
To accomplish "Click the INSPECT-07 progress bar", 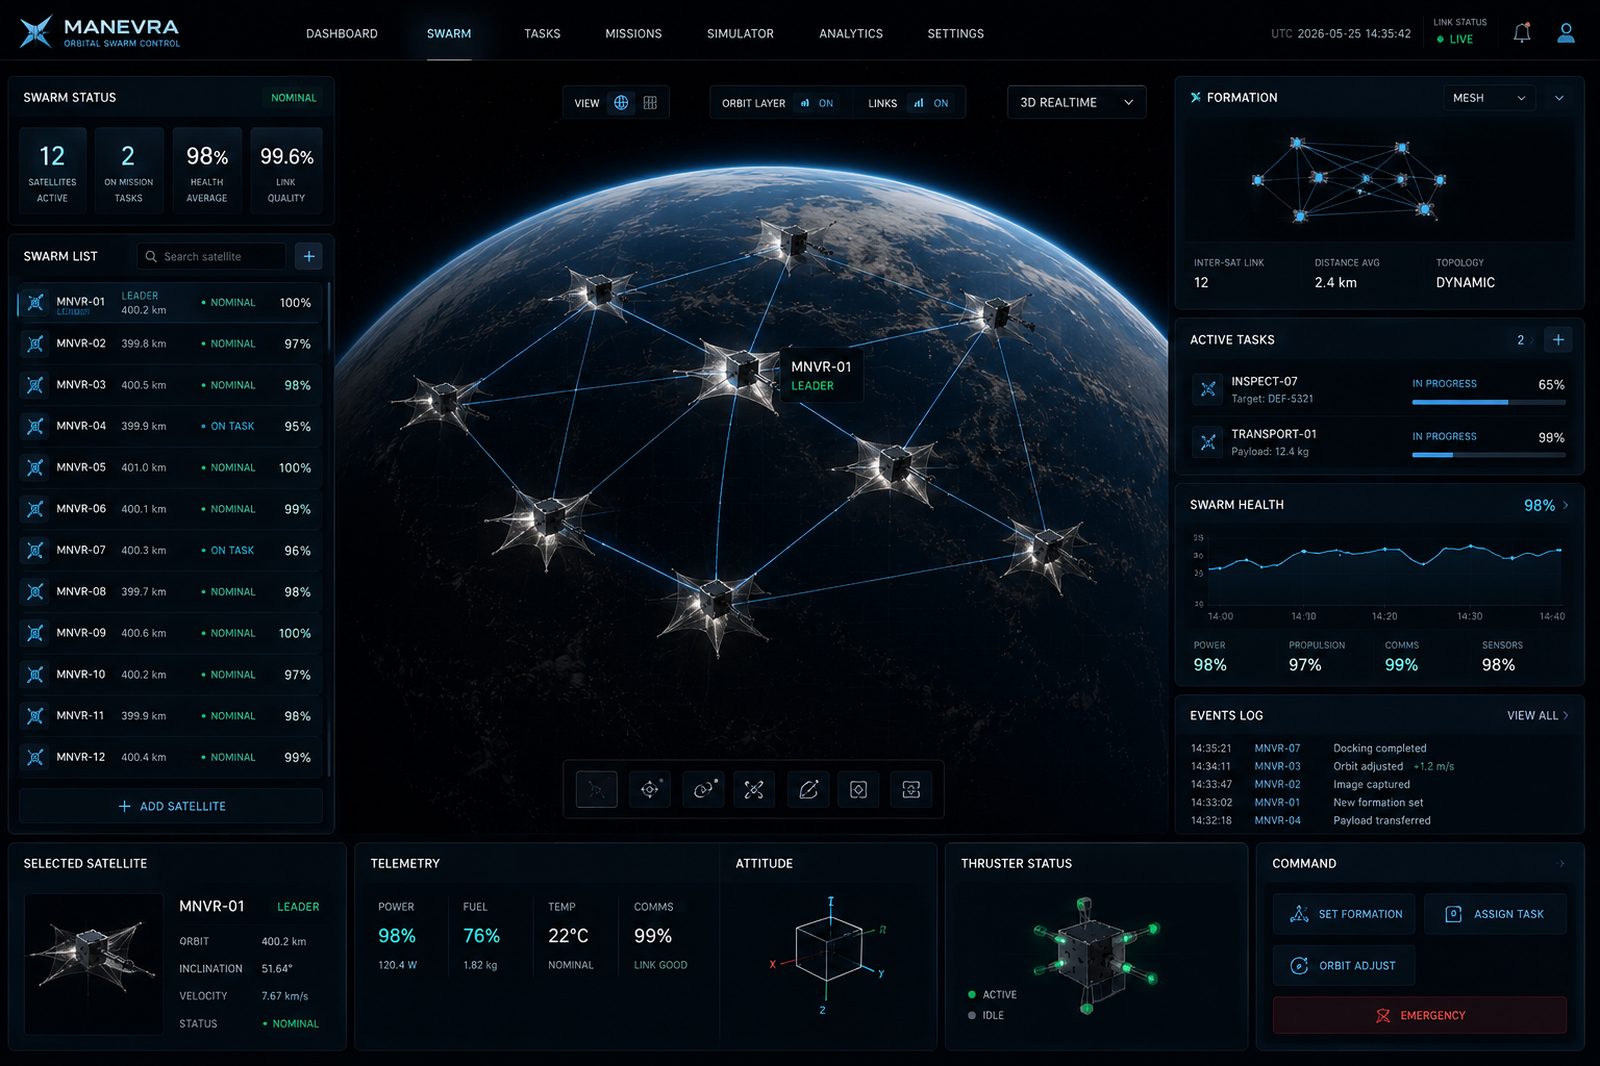I will pyautogui.click(x=1489, y=402).
